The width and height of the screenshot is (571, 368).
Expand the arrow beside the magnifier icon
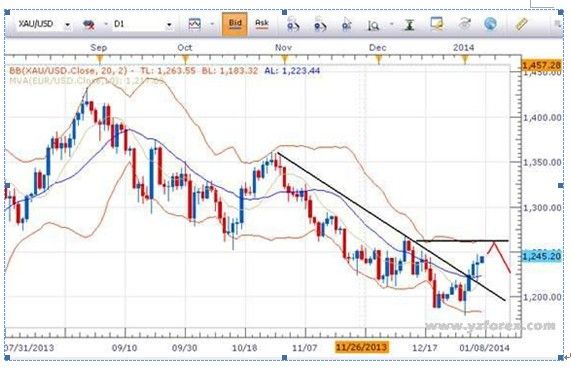click(391, 24)
